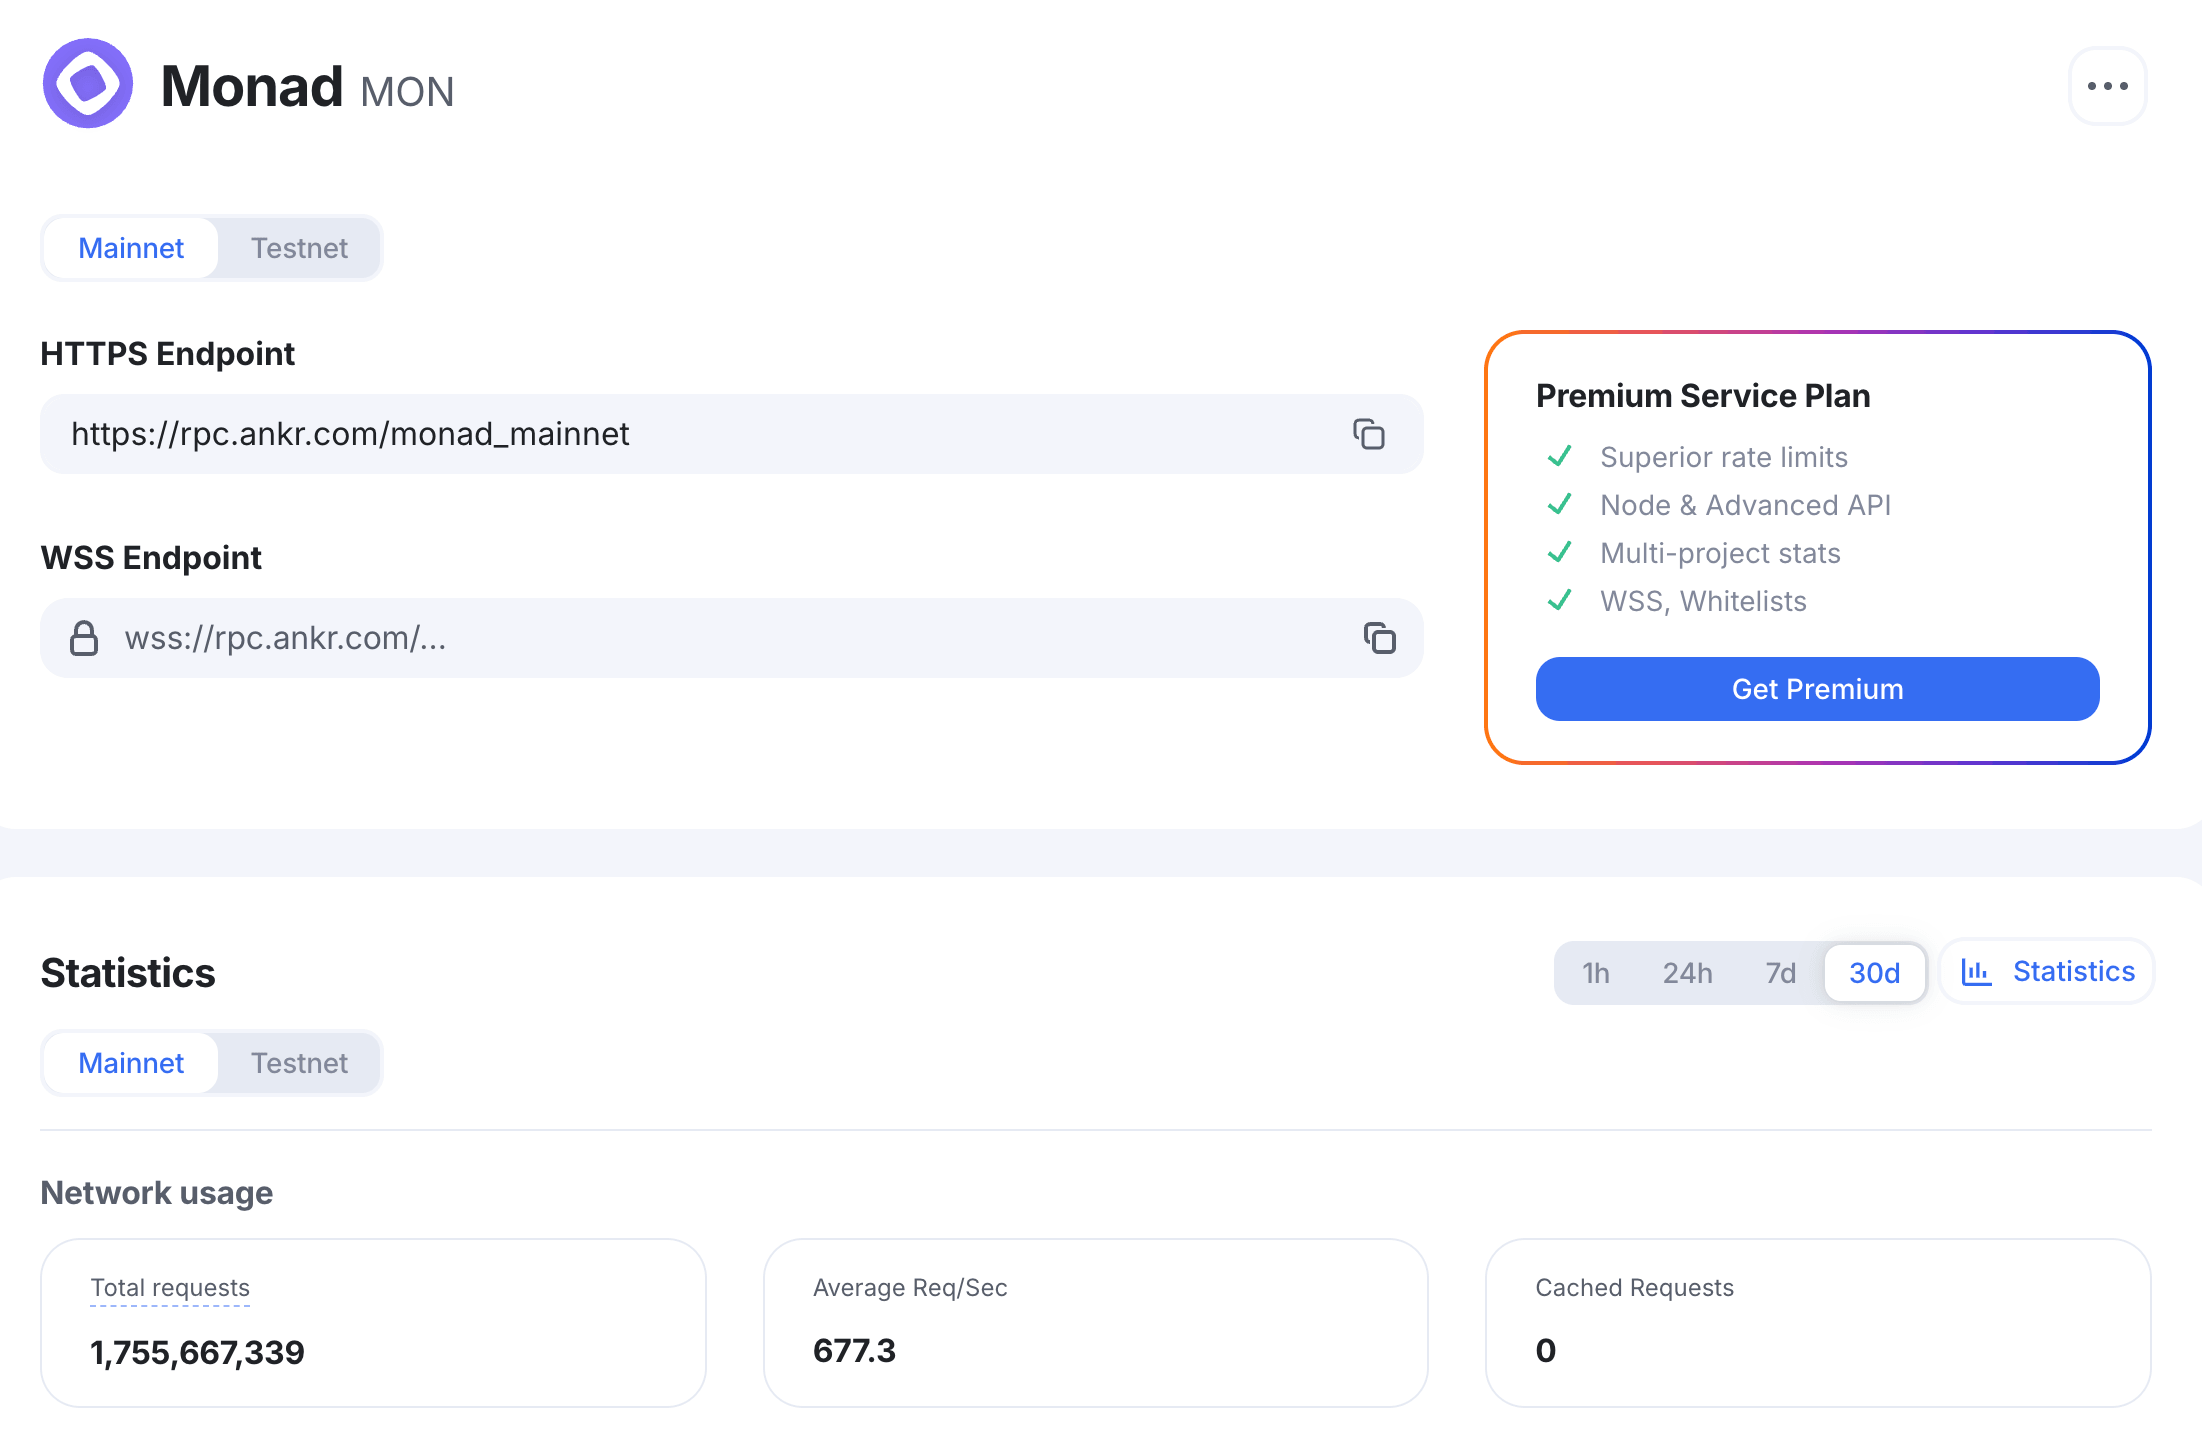Click the checkmark next to WSS, Whitelists
This screenshot has width=2202, height=1446.
pyautogui.click(x=1559, y=601)
